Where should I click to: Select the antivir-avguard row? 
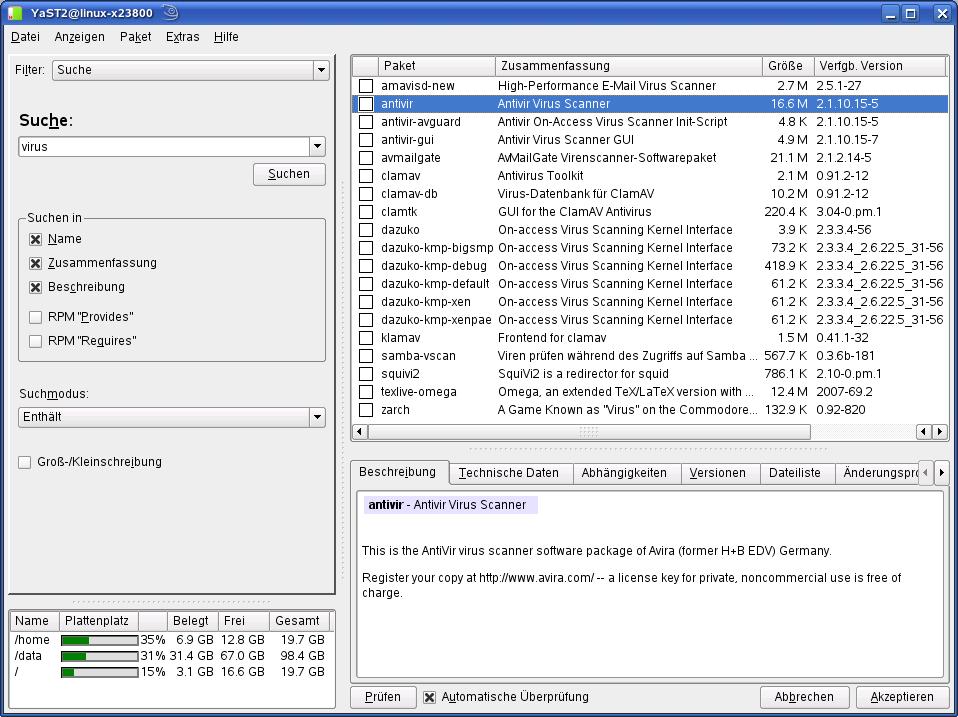650,122
